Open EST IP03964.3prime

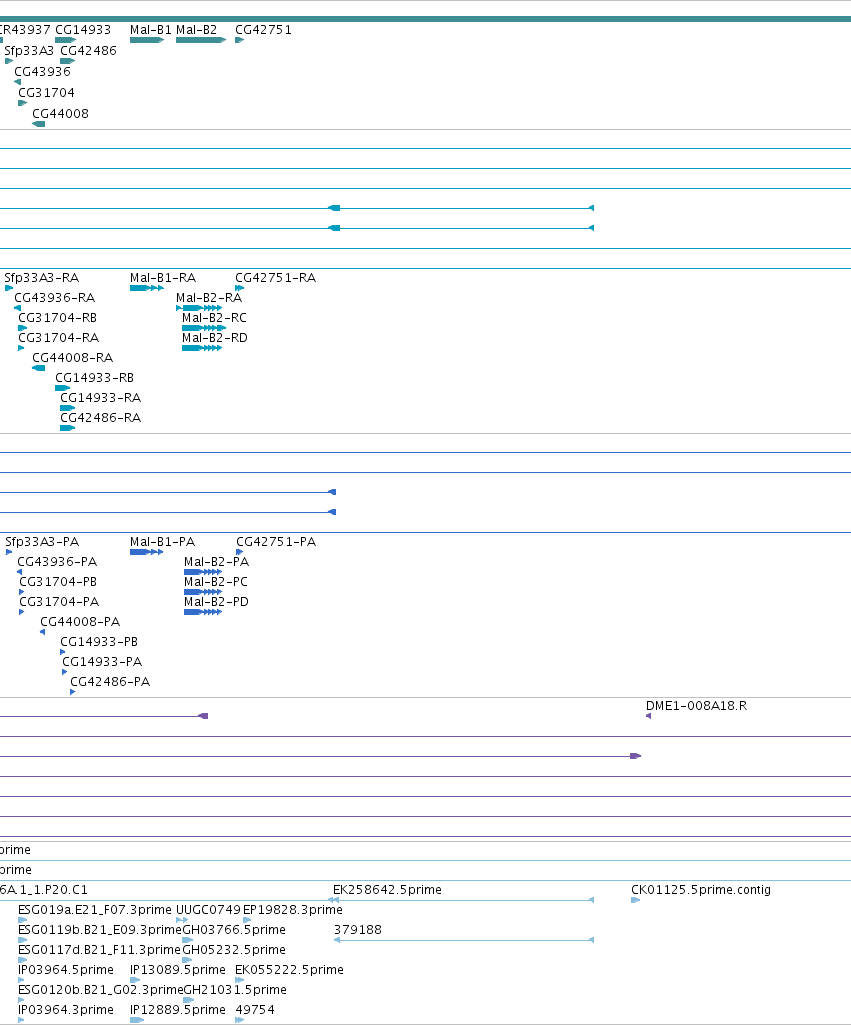coord(66,1010)
